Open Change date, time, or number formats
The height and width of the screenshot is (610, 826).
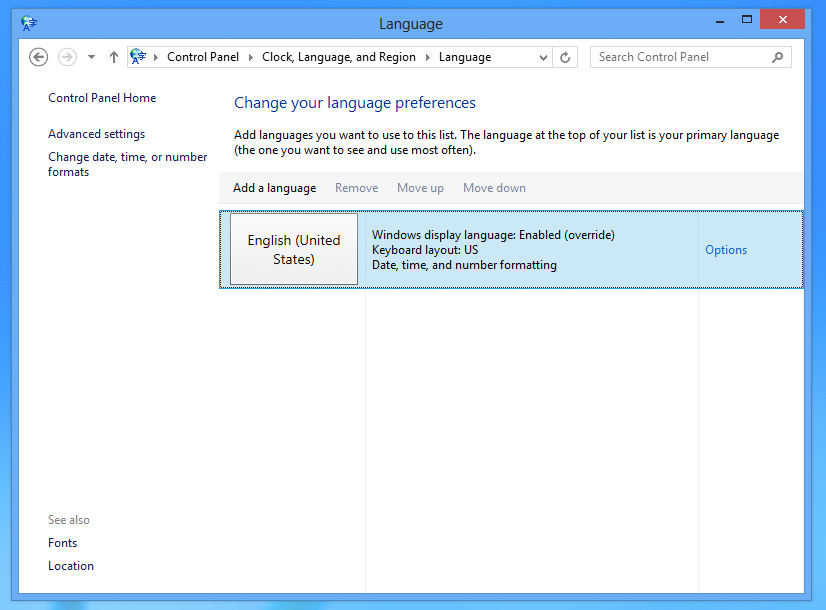127,164
